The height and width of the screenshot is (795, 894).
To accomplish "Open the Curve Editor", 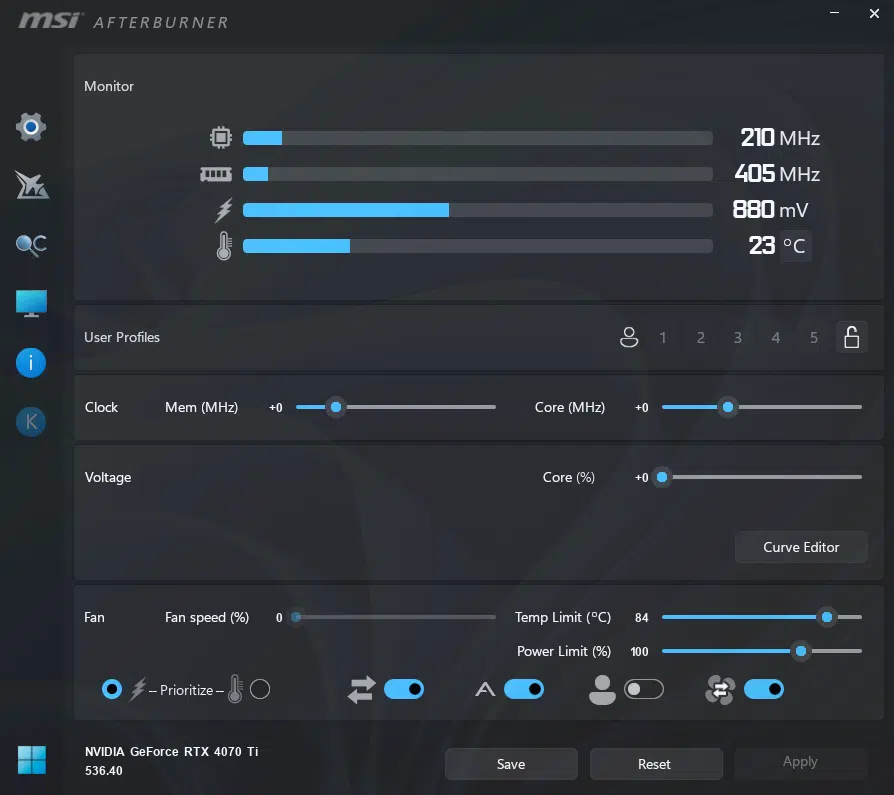I will (x=801, y=547).
